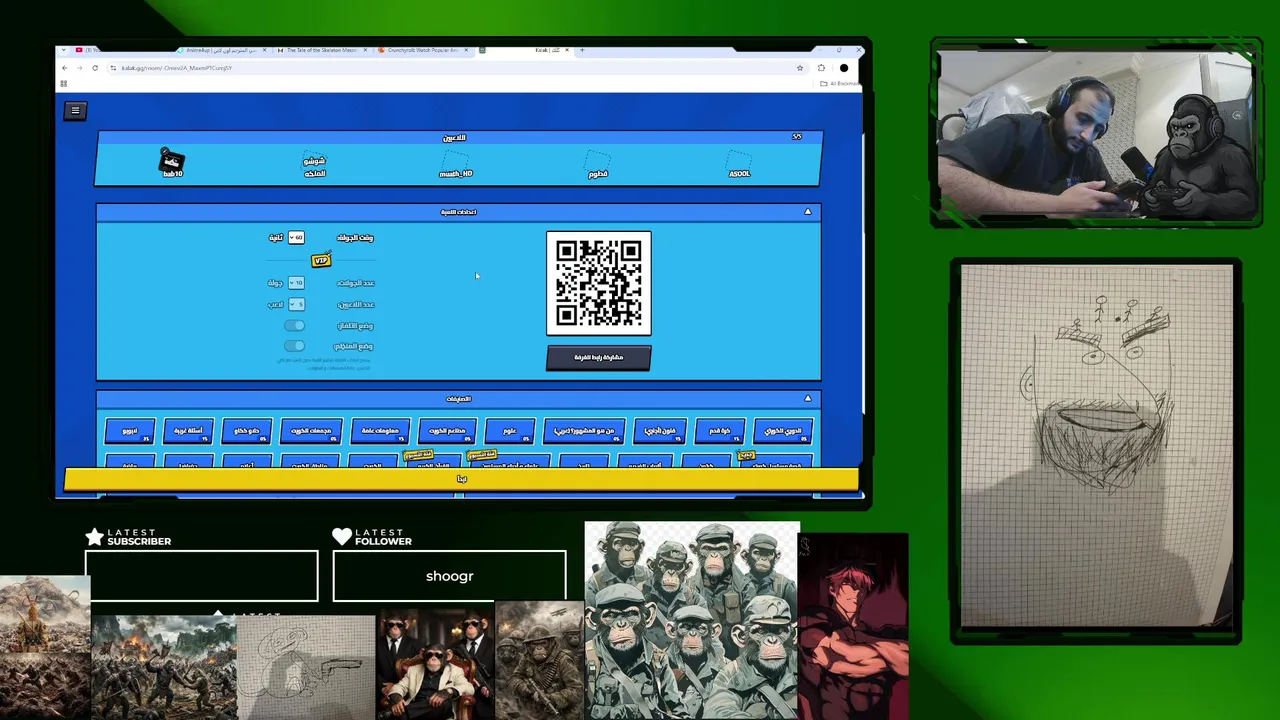Click the ape soldiers group image
This screenshot has height=720, width=1280.
click(692, 620)
